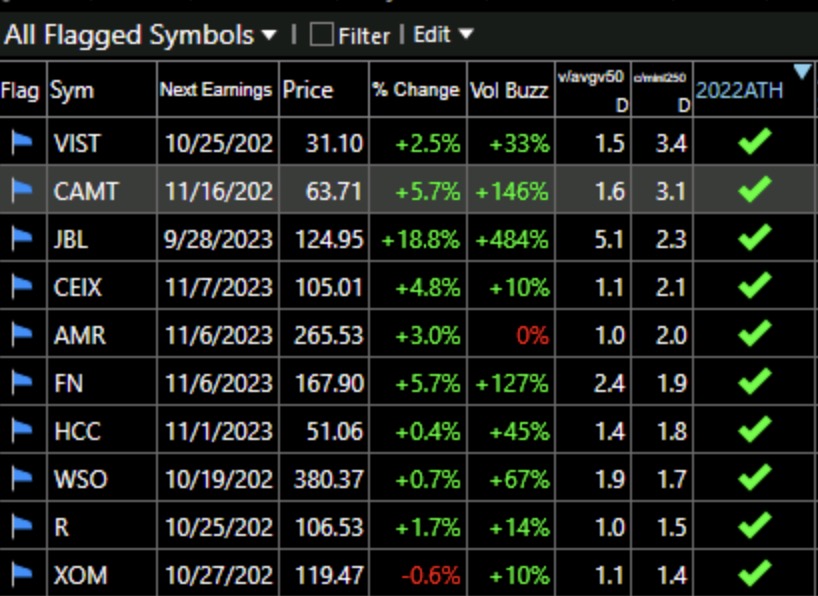Viewport: 818px width, 596px height.
Task: Click CEIX's next earnings date 11/7/2023
Action: click(219, 288)
